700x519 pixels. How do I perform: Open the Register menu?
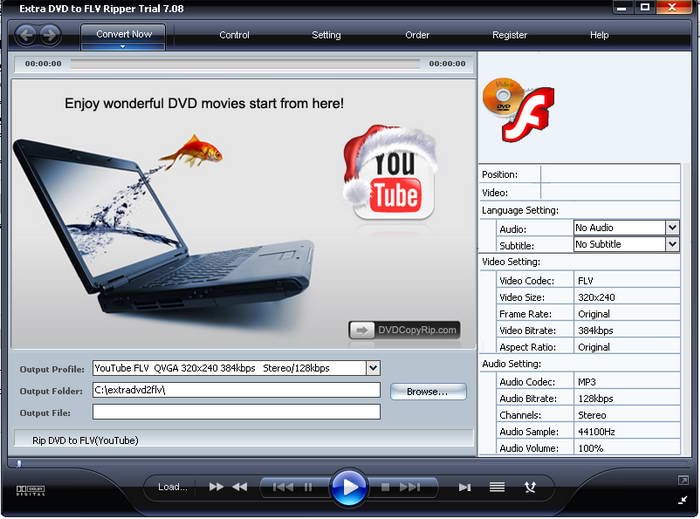click(509, 35)
